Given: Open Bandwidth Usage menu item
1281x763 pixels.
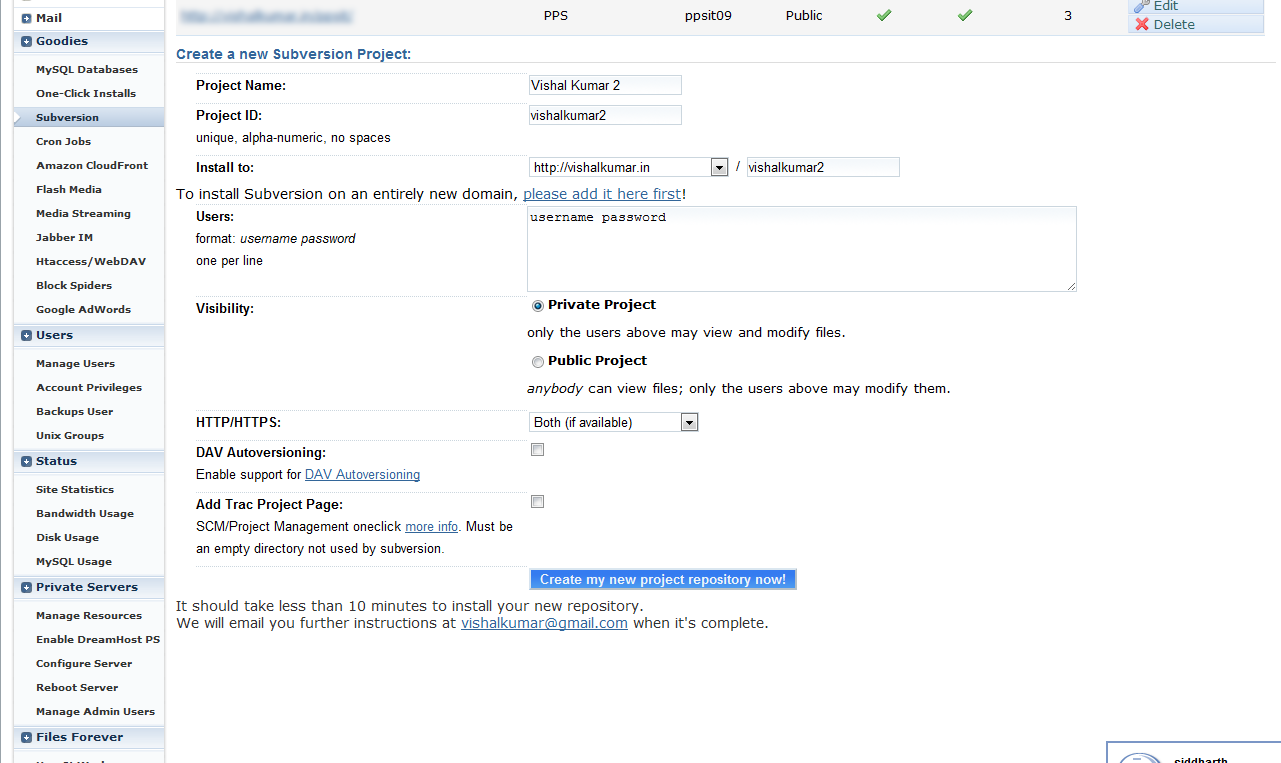Looking at the screenshot, I should pos(85,513).
